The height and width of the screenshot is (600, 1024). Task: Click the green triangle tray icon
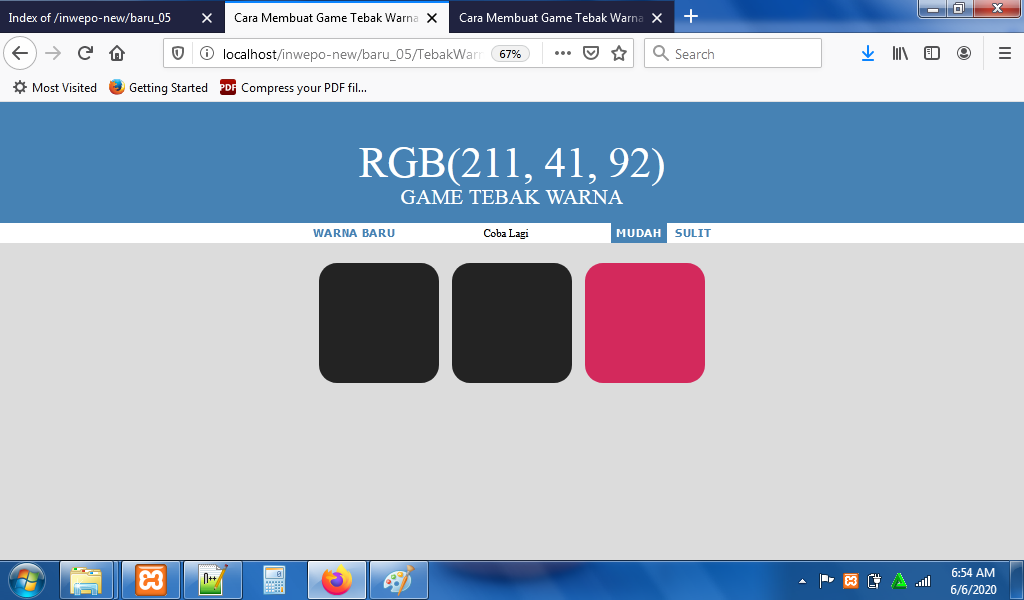point(899,580)
